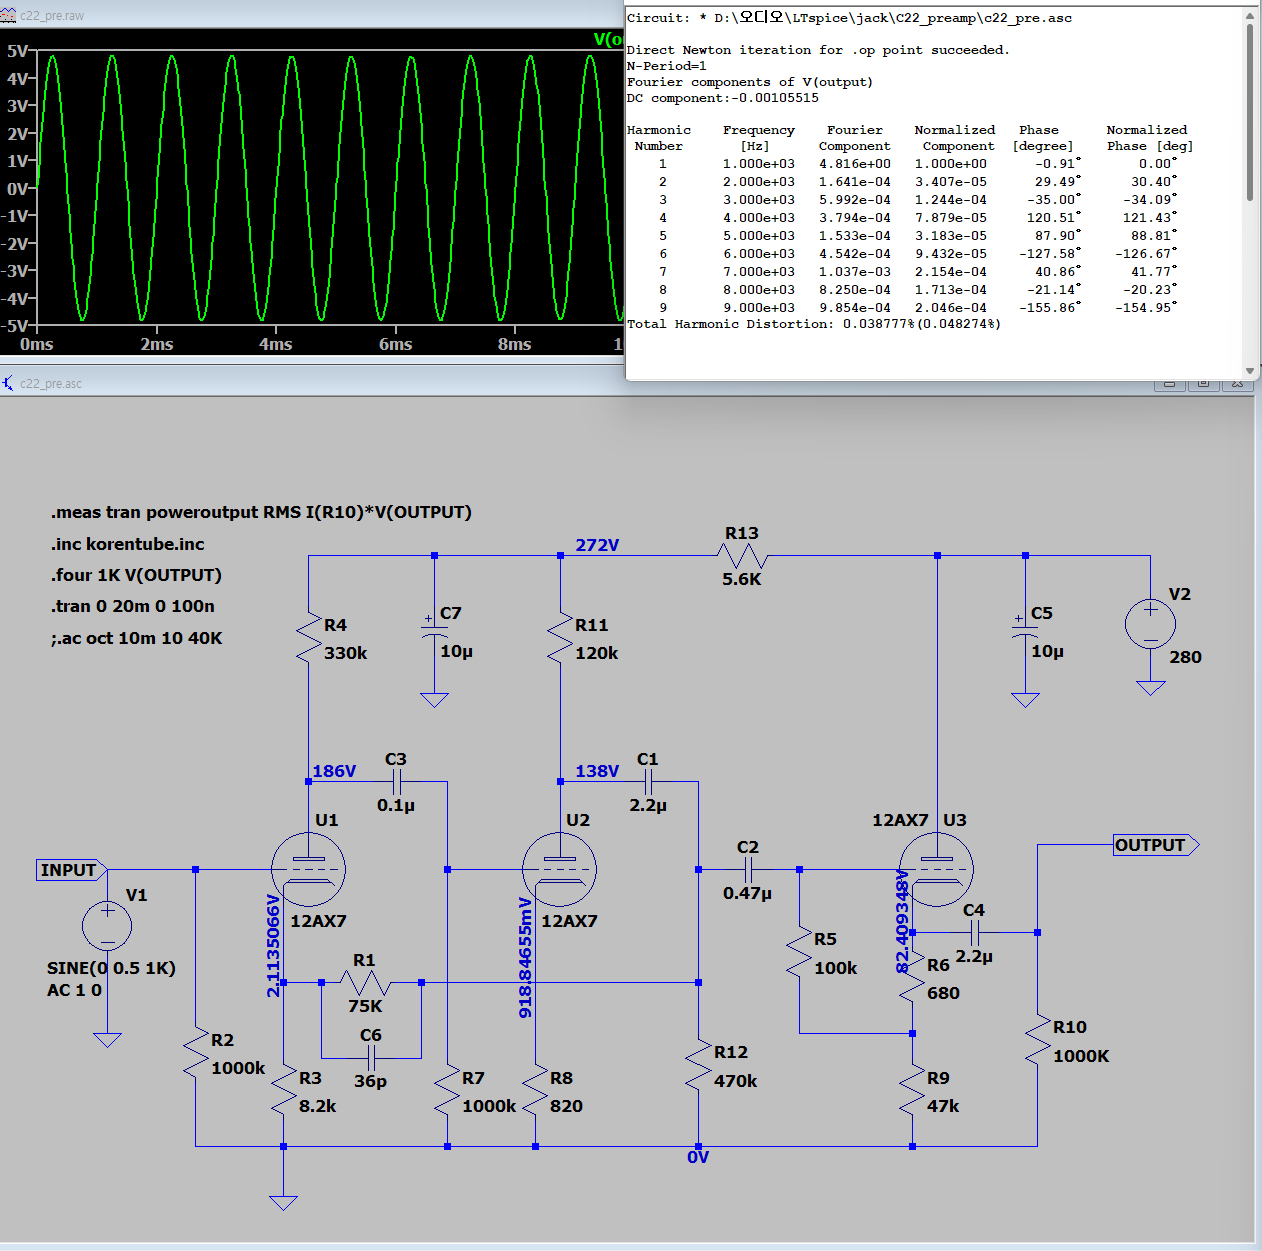
Task: Click the log window scroll-down arrow
Action: (x=1250, y=371)
